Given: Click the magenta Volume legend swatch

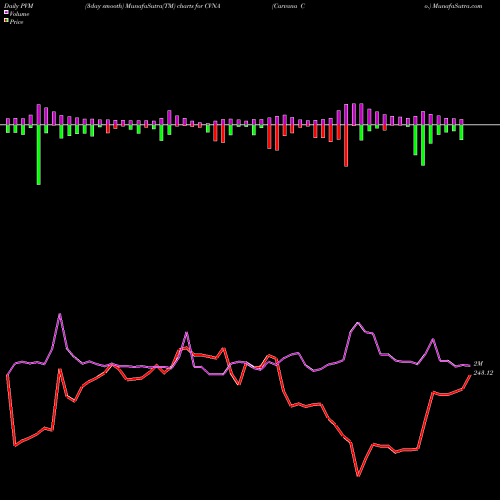Looking at the screenshot, I should coord(6,13).
